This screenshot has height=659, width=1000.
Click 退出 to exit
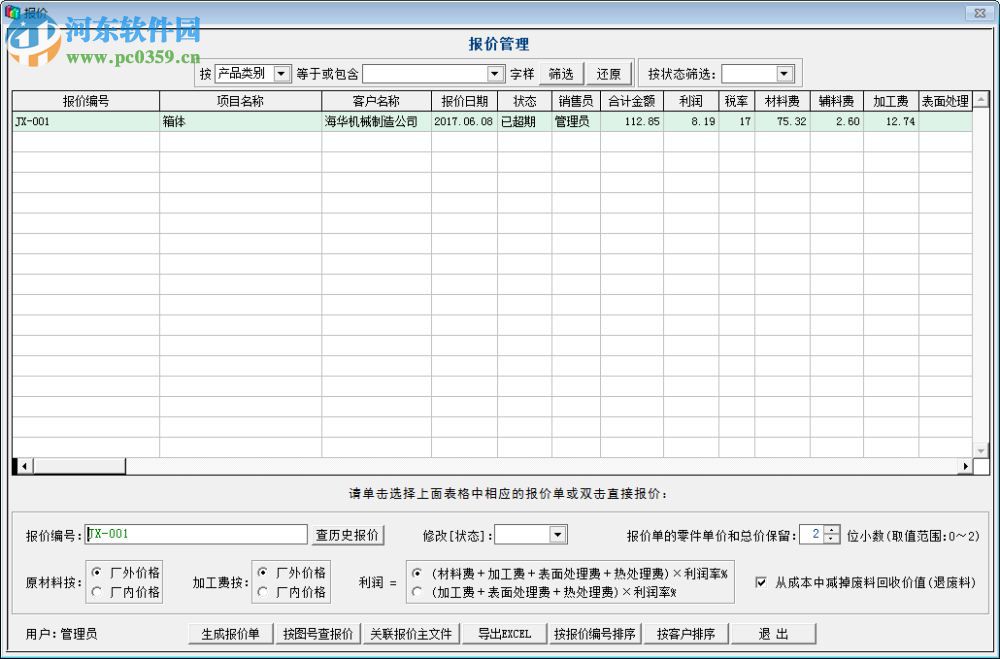click(x=774, y=632)
